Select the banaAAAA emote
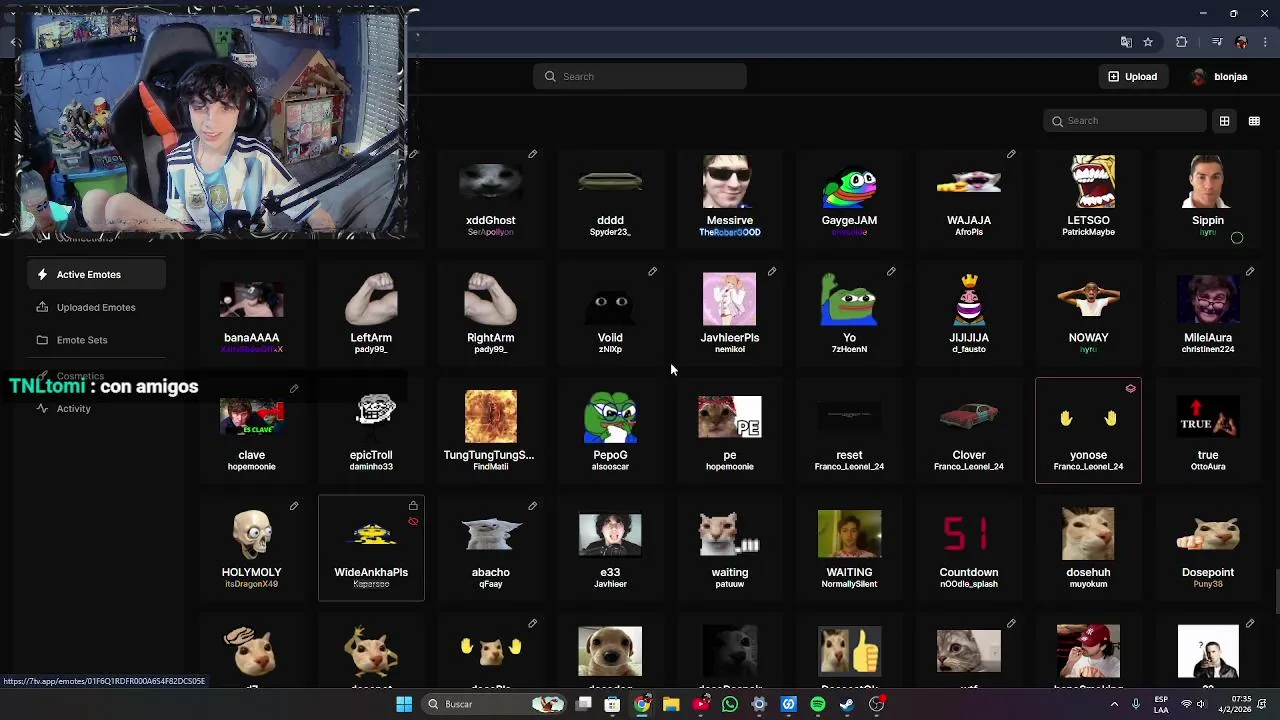Image resolution: width=1280 pixels, height=720 pixels. click(x=251, y=313)
